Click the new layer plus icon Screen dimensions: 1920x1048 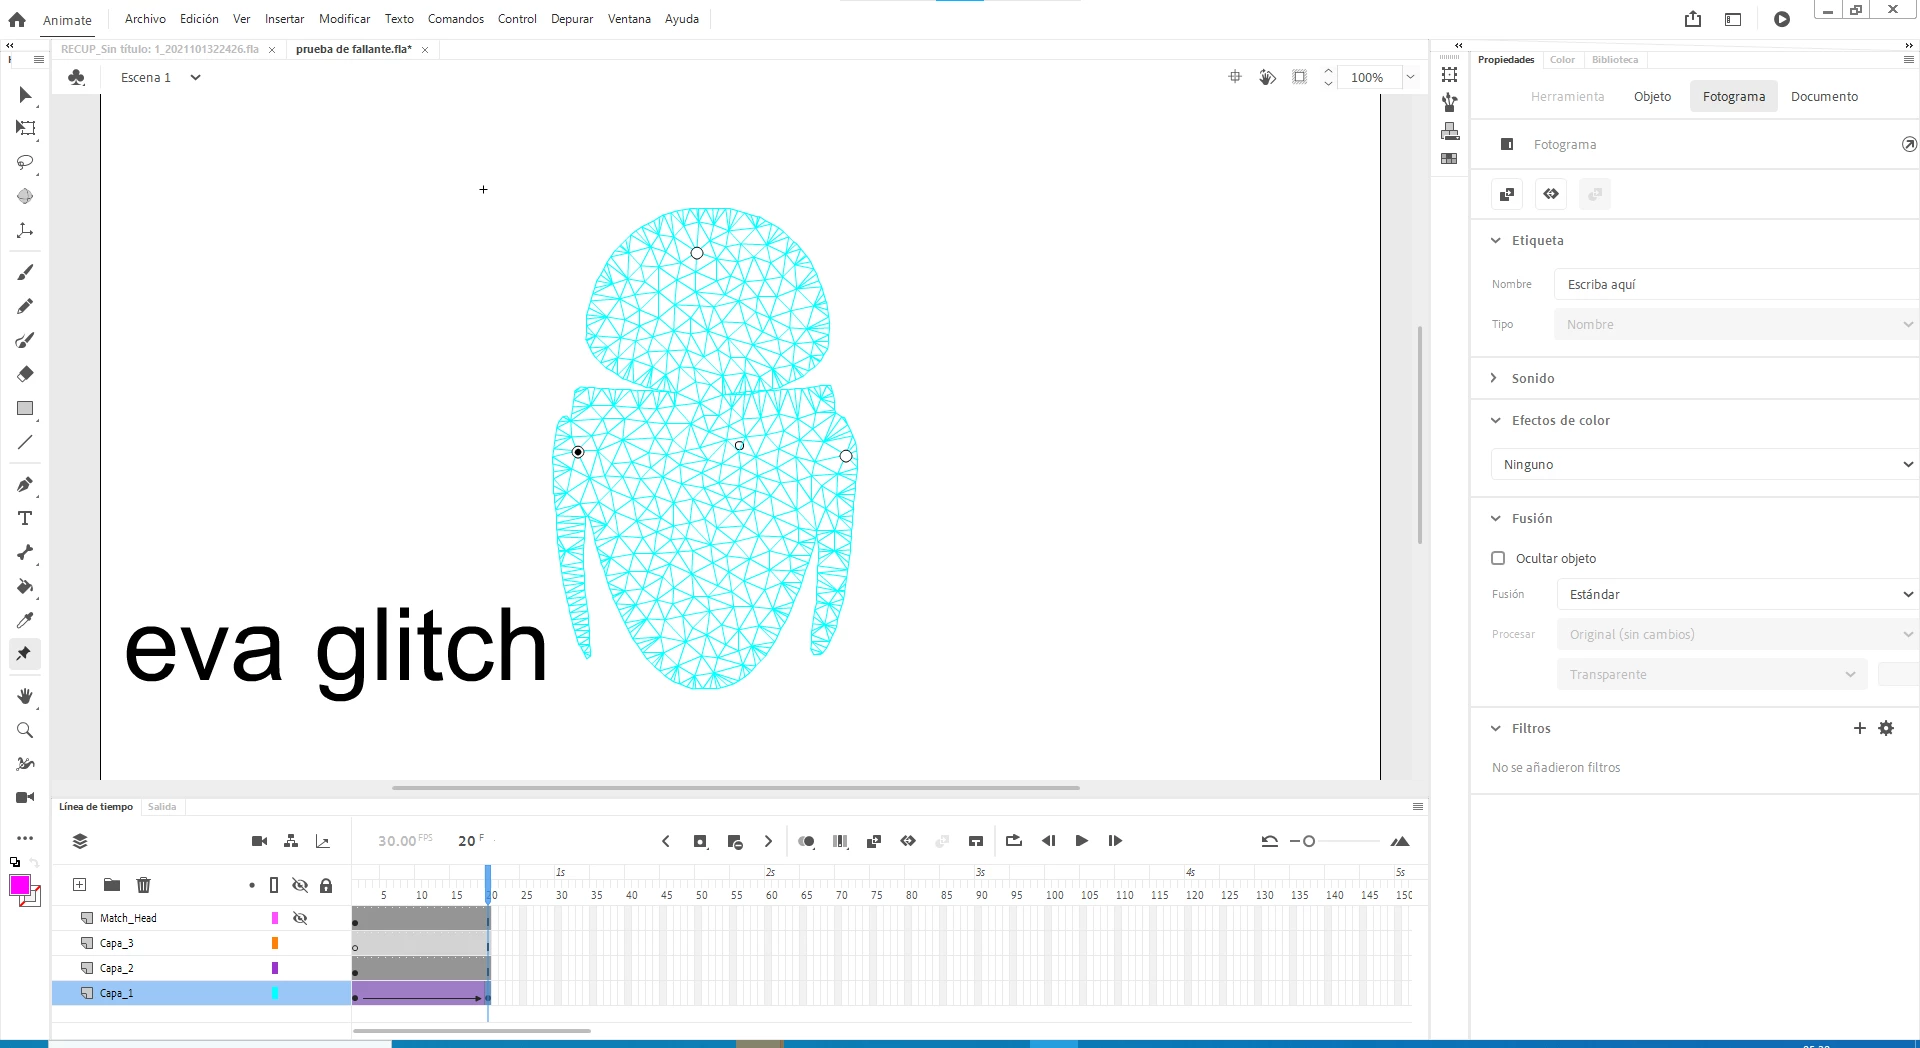80,885
